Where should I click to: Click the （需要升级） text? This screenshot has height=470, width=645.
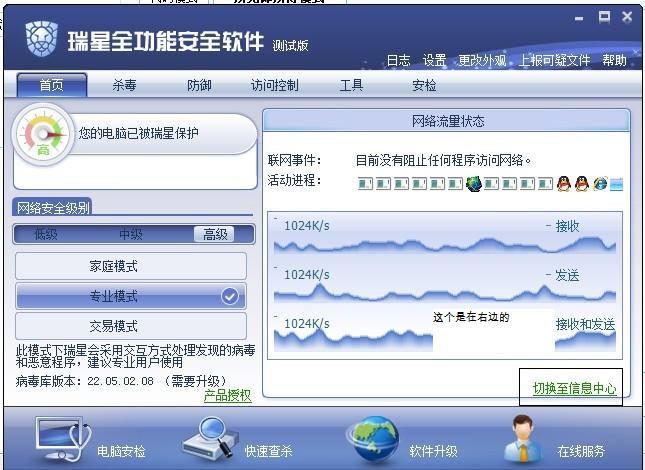(195, 381)
